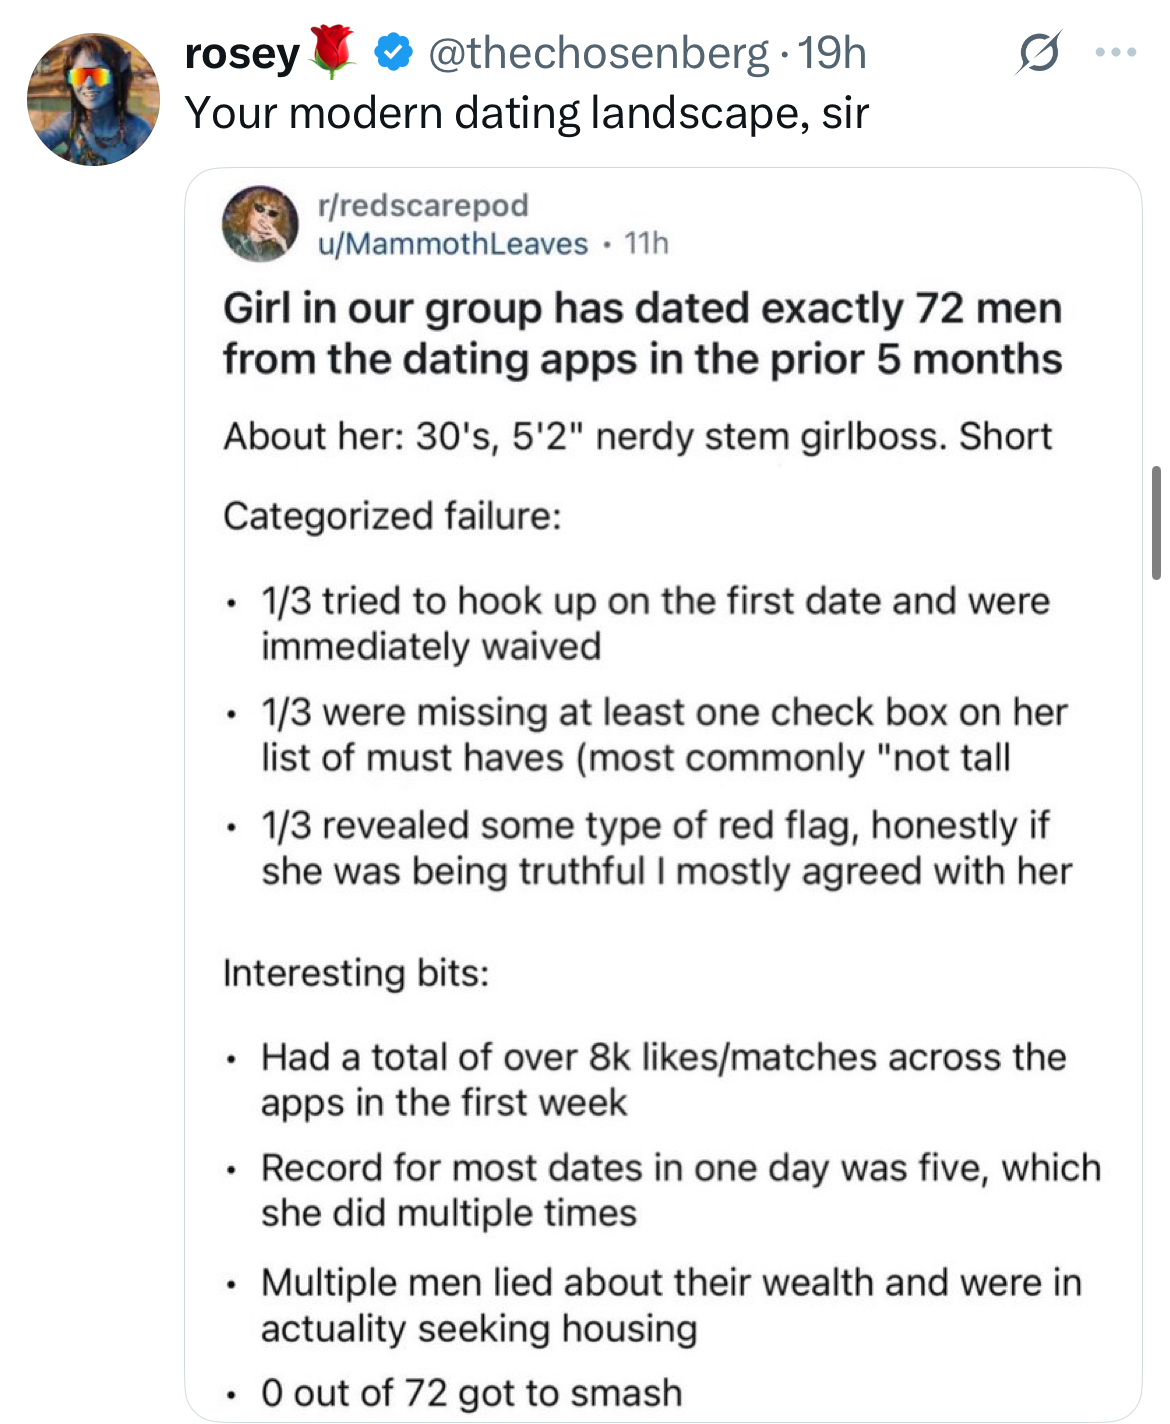Click the vertical scrollbar thumb

click(x=1156, y=522)
